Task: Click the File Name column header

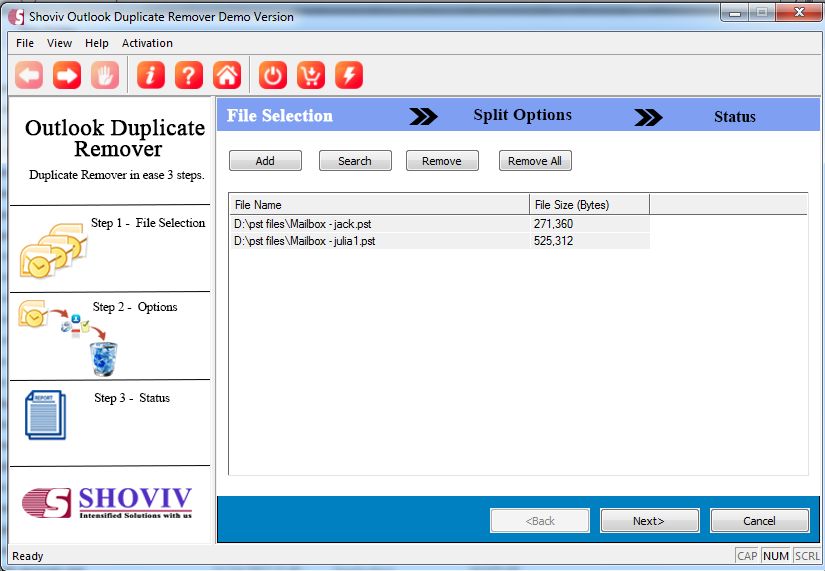Action: [x=379, y=205]
